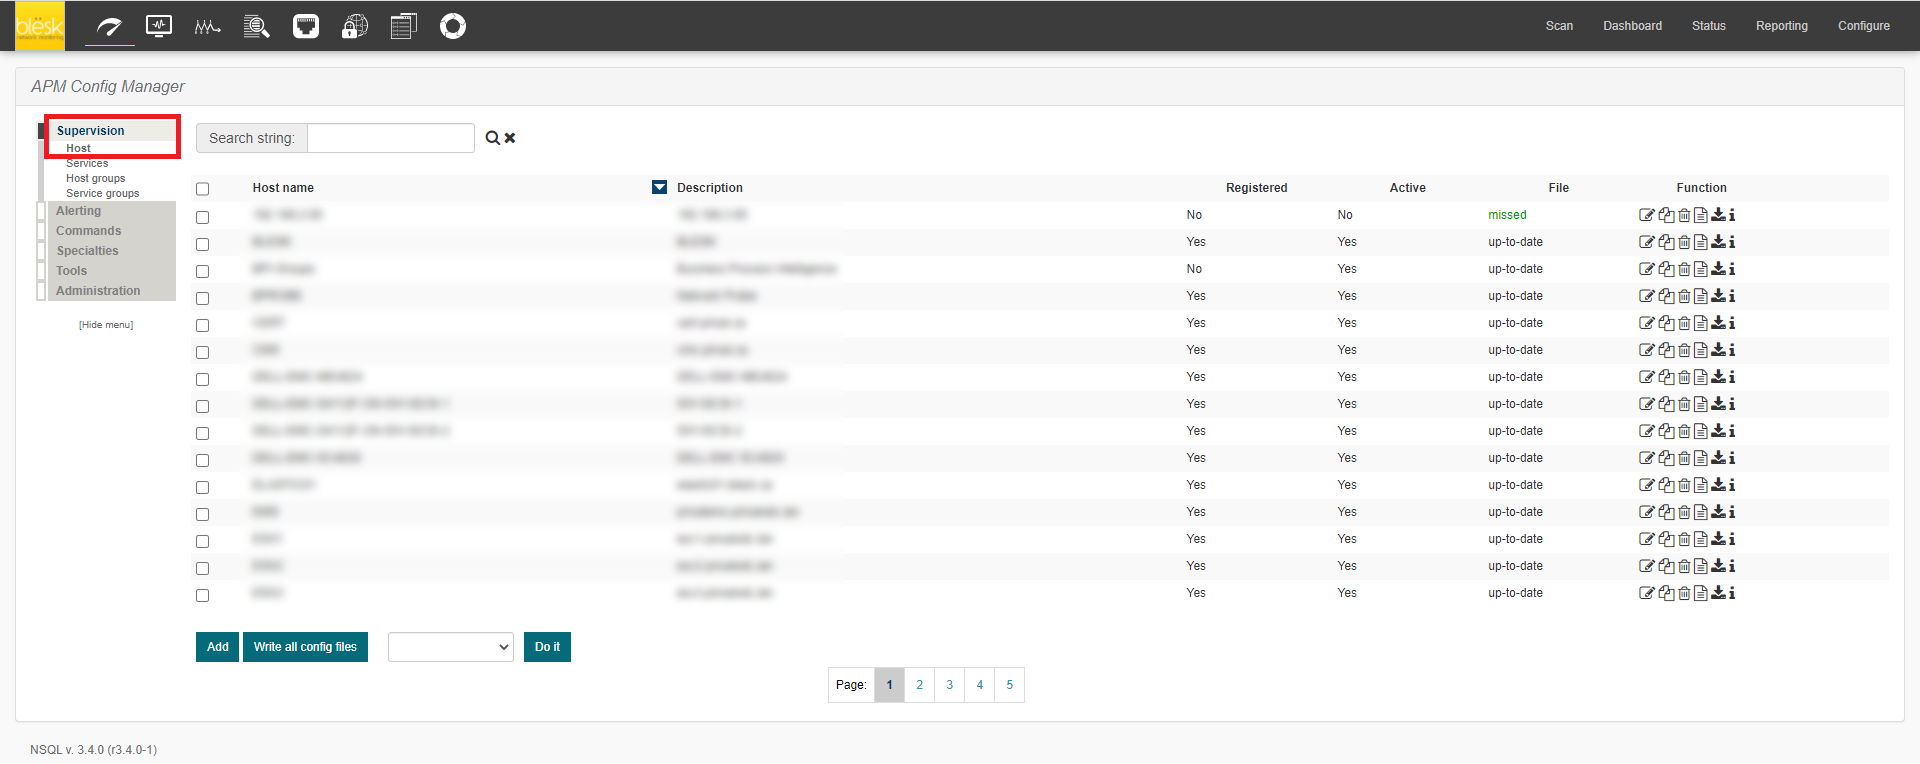Open the bulk action dropdown next to Do it
Image resolution: width=1920 pixels, height=764 pixels.
[x=451, y=647]
